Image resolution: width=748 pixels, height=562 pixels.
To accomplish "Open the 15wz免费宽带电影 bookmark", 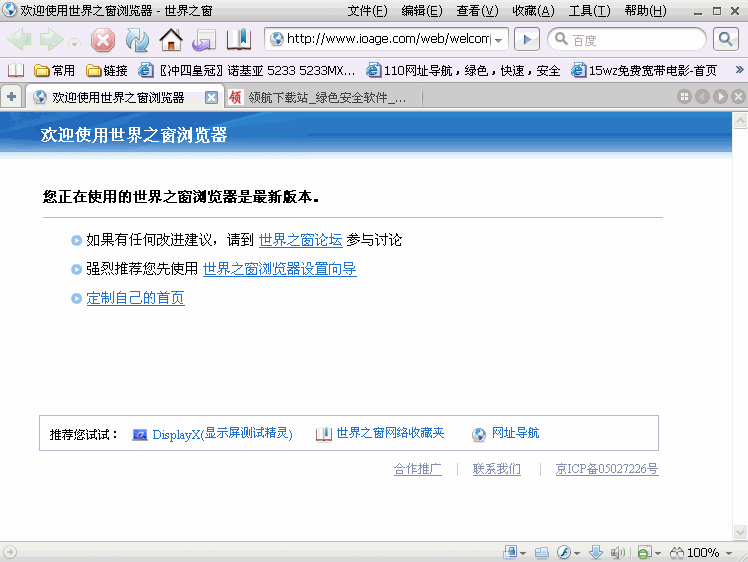I will pyautogui.click(x=644, y=71).
